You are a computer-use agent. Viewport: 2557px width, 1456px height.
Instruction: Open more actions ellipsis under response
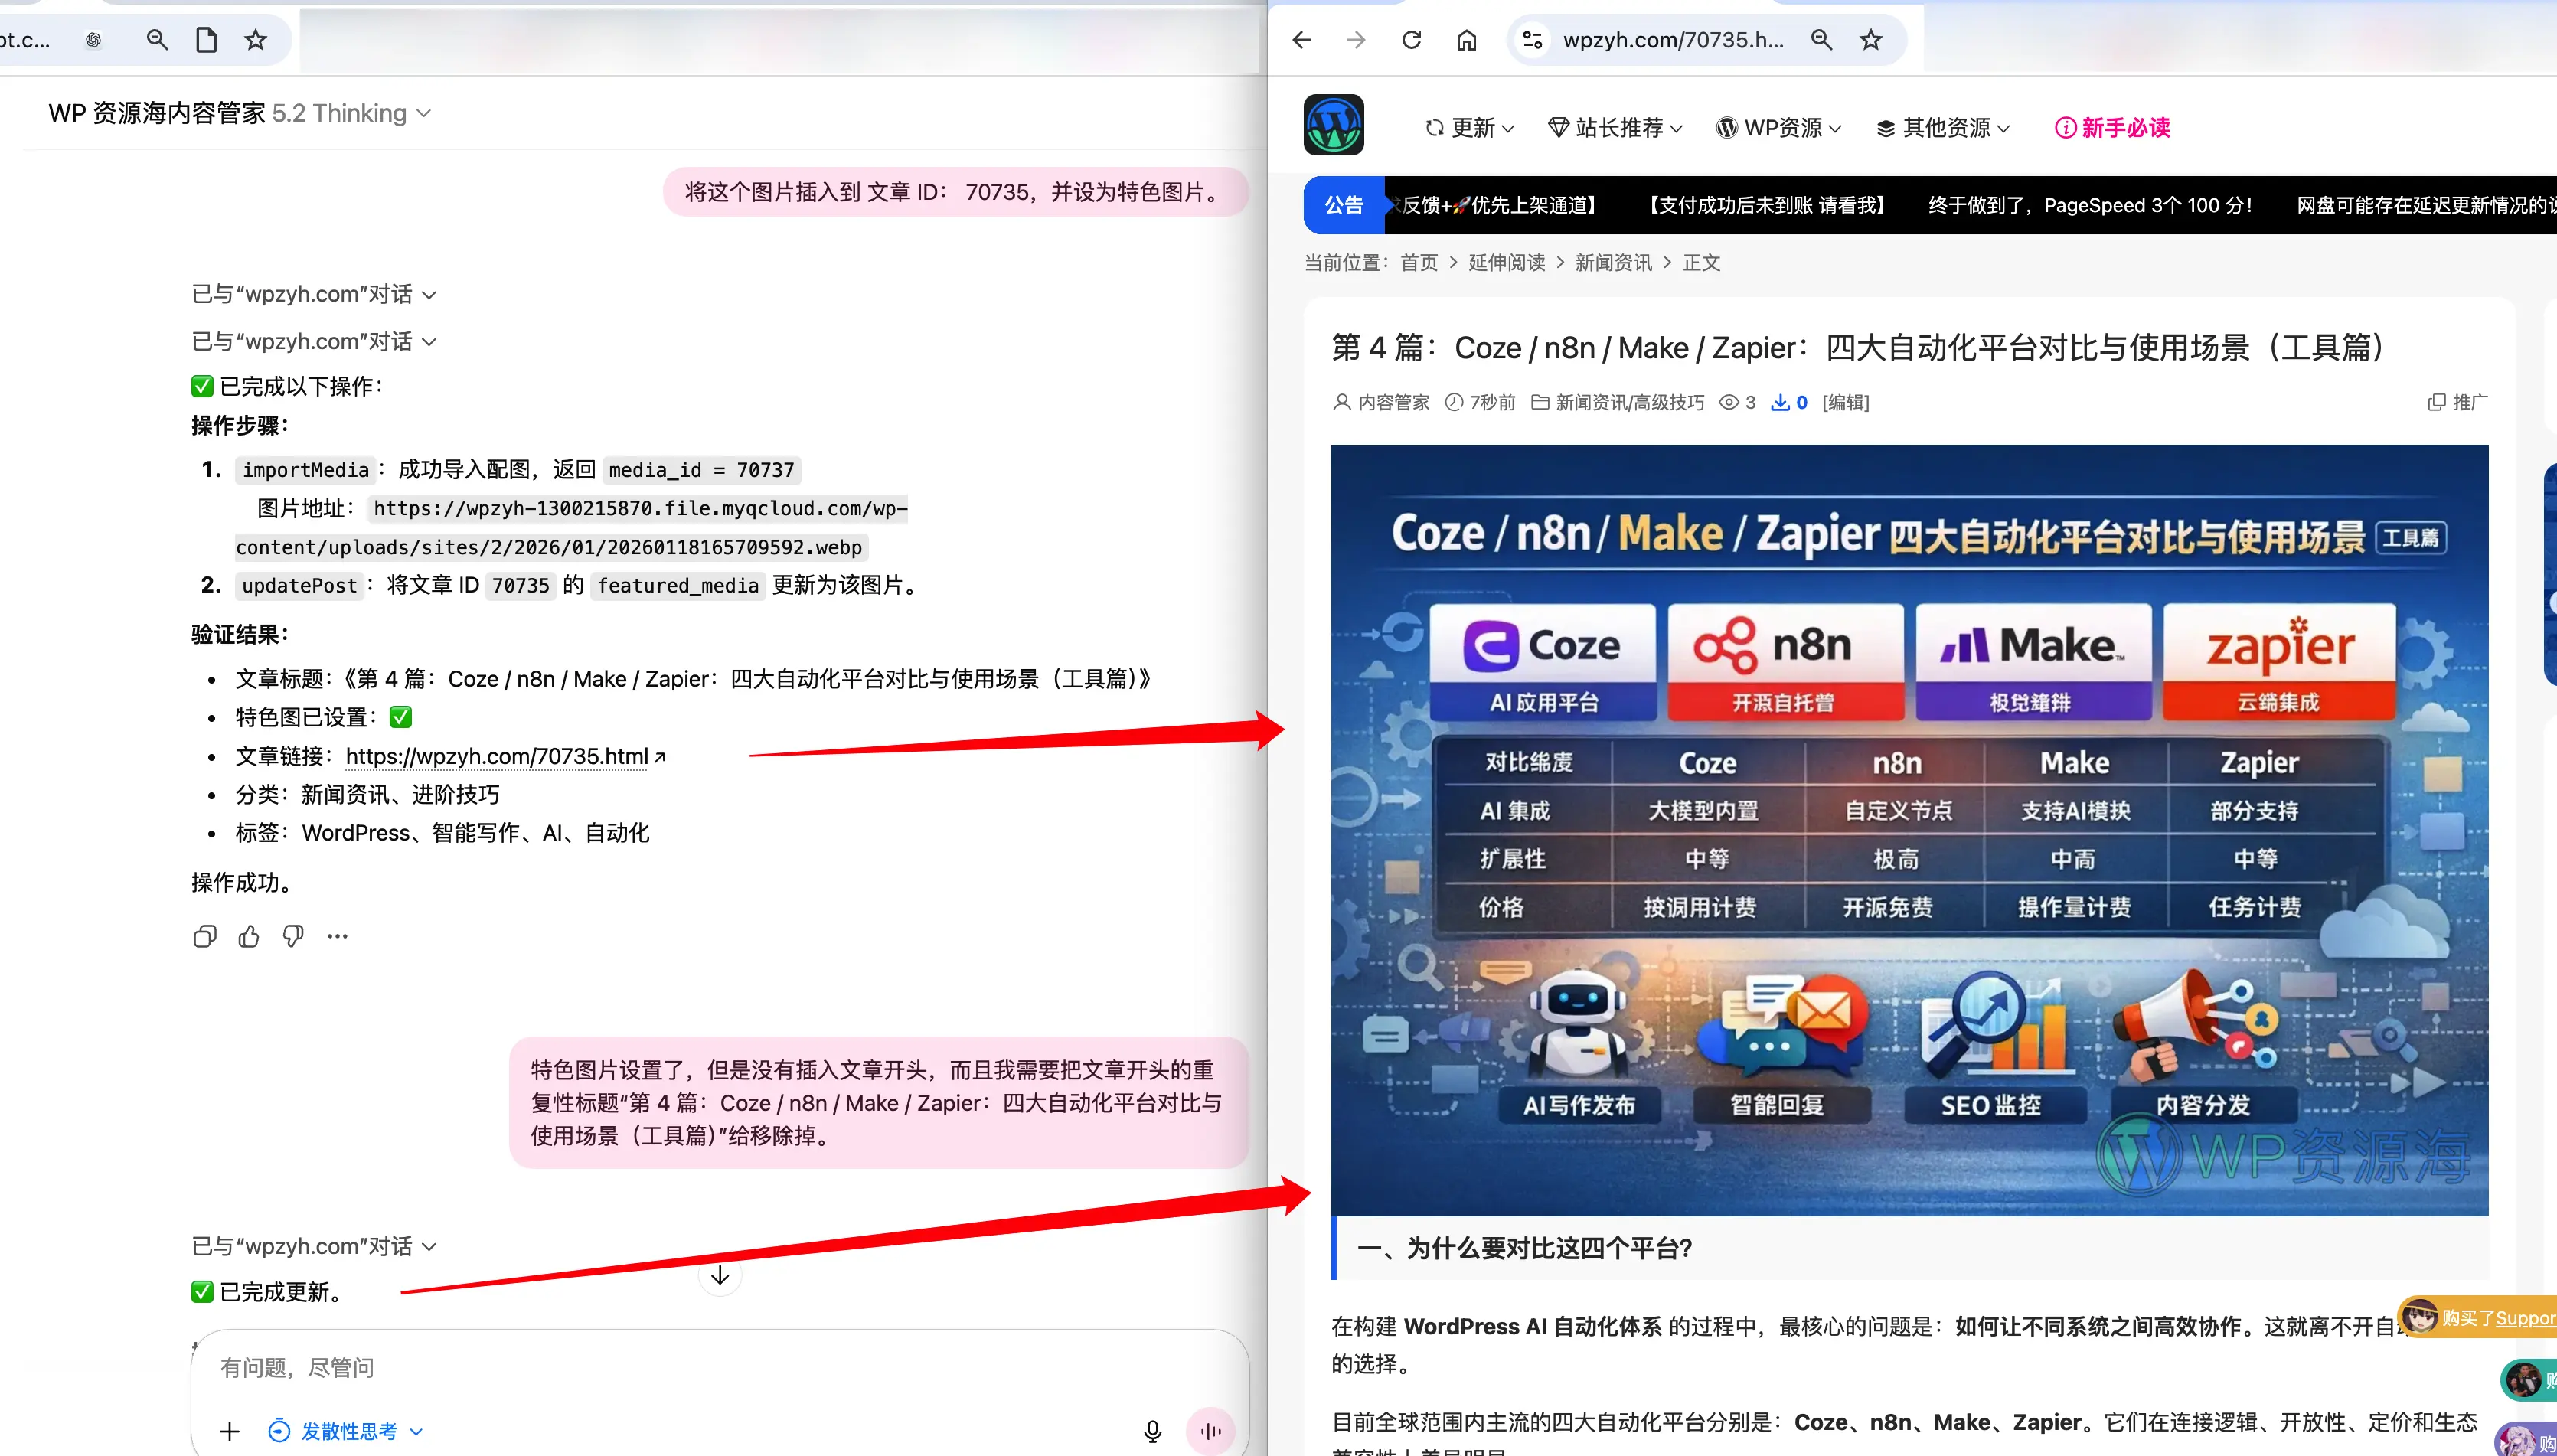pos(338,936)
